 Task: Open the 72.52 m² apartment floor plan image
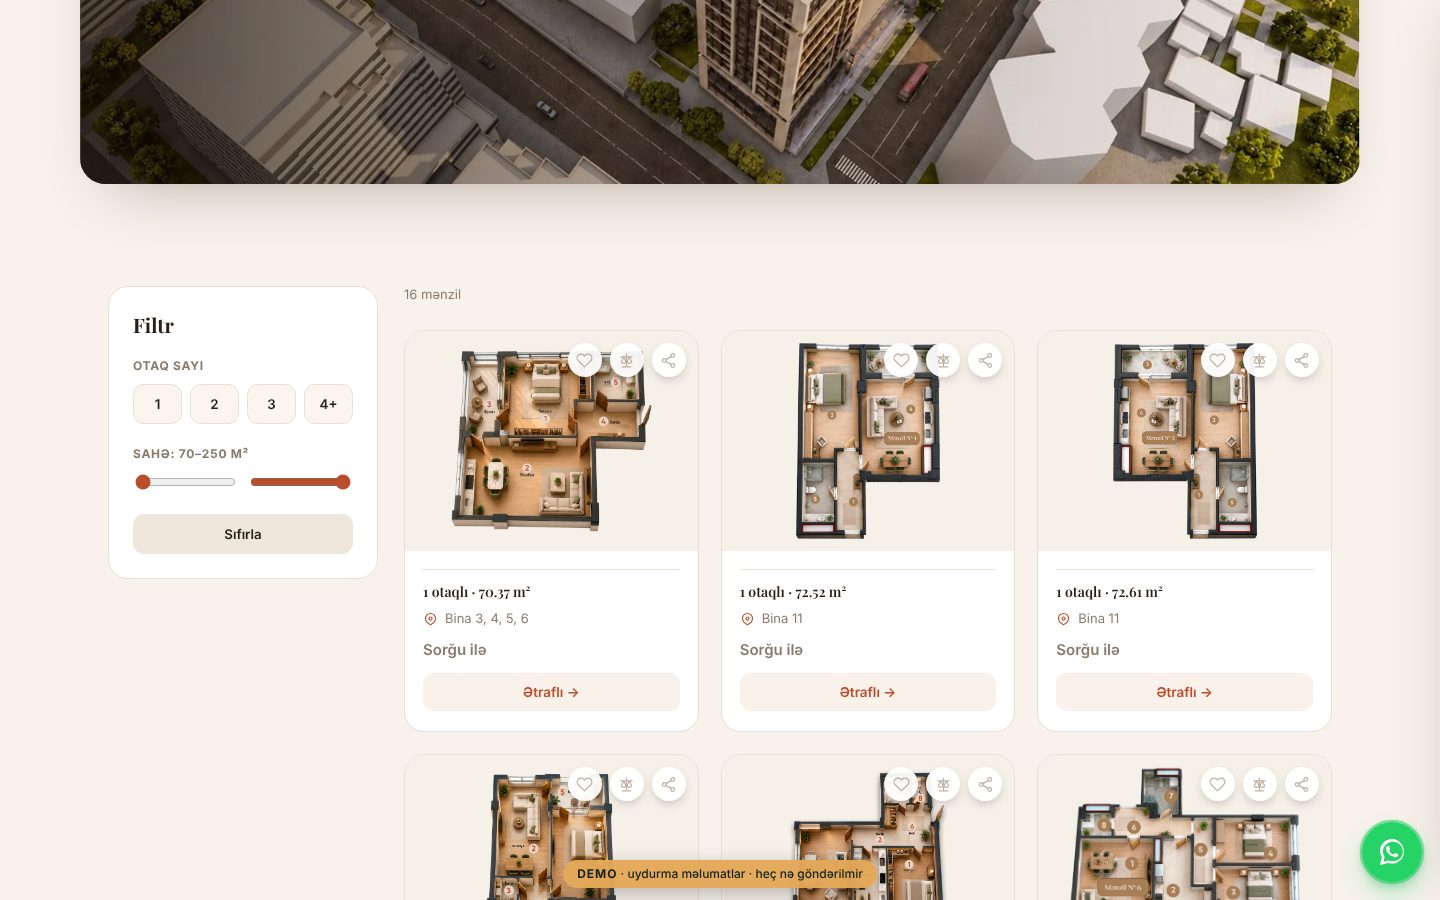(x=868, y=441)
